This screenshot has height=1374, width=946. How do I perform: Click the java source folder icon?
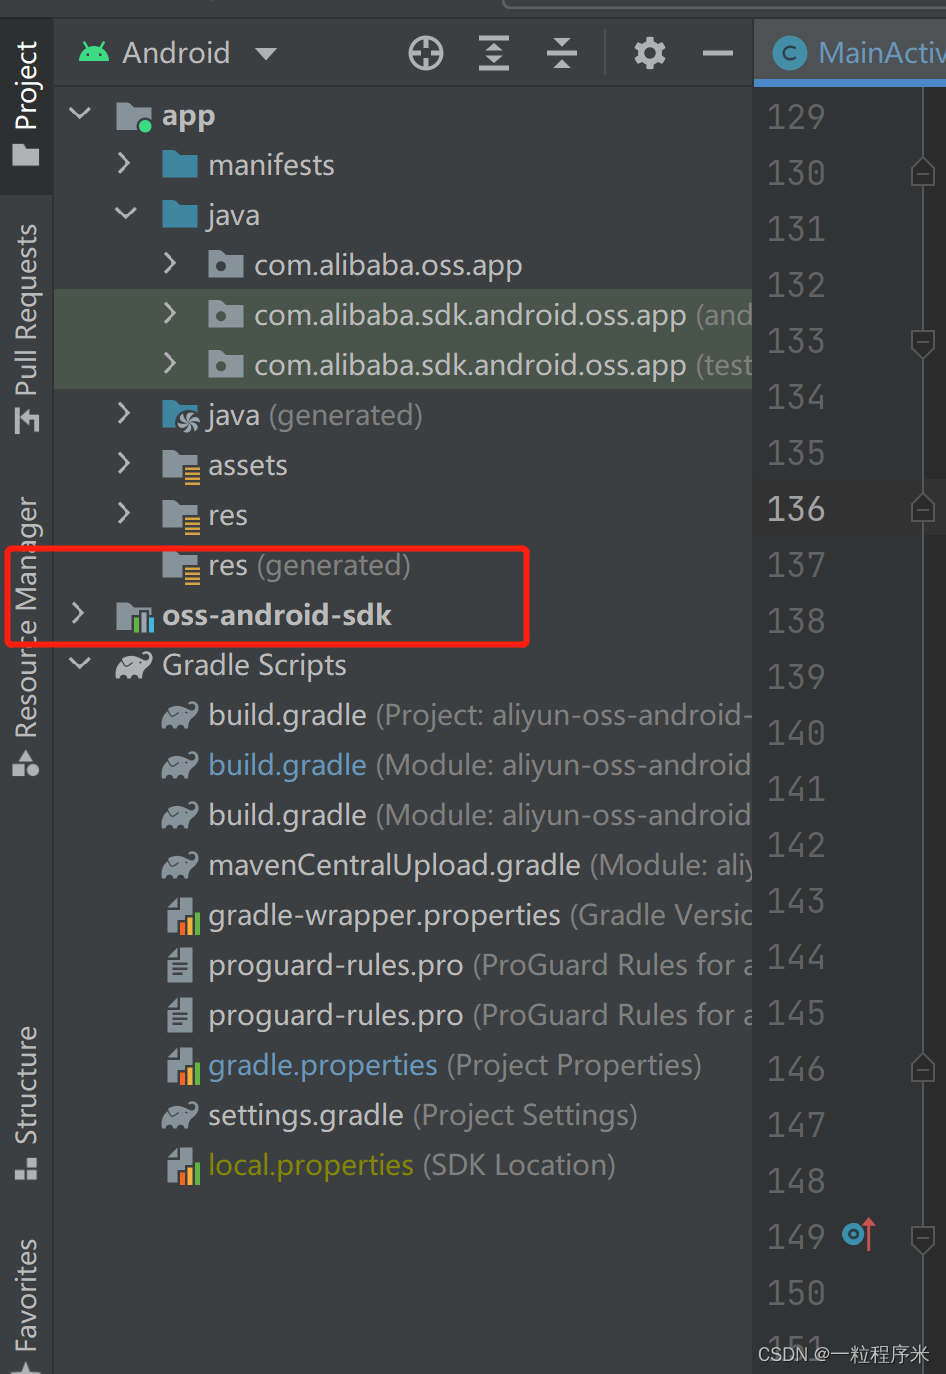[180, 214]
